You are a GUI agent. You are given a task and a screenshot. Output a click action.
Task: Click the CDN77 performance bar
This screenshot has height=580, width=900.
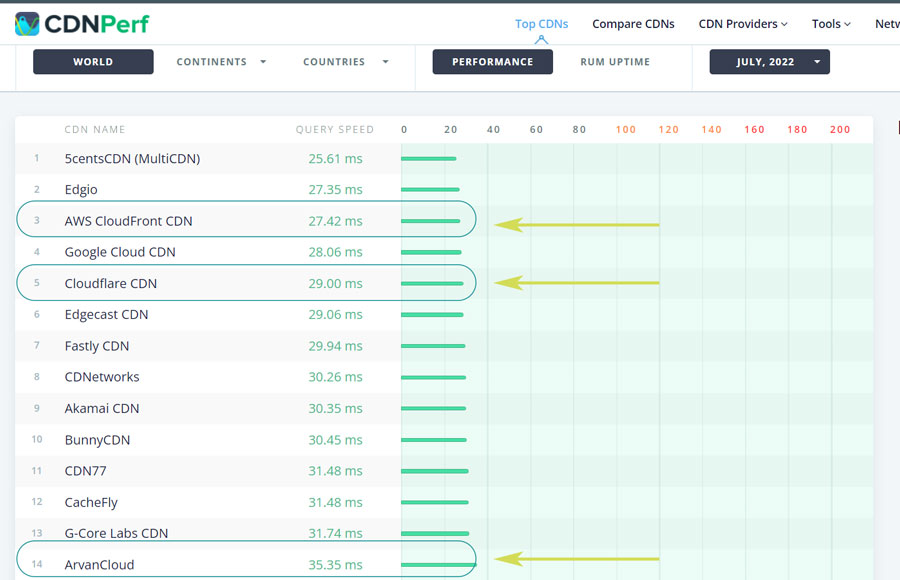(435, 471)
